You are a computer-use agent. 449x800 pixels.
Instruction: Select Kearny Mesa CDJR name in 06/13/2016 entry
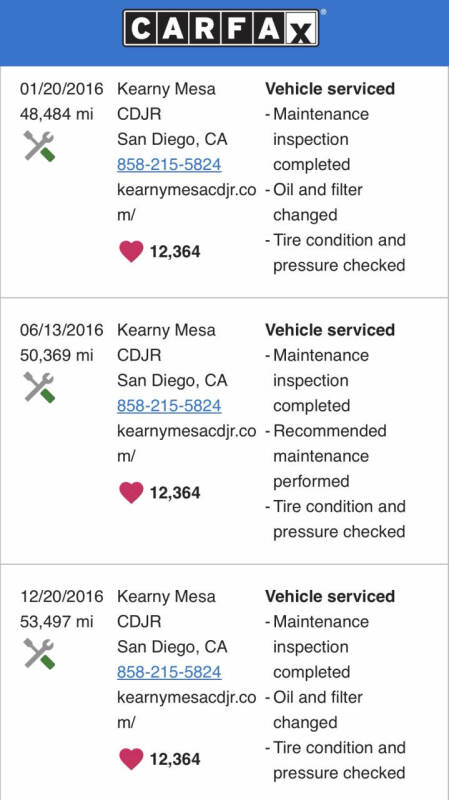tap(166, 342)
